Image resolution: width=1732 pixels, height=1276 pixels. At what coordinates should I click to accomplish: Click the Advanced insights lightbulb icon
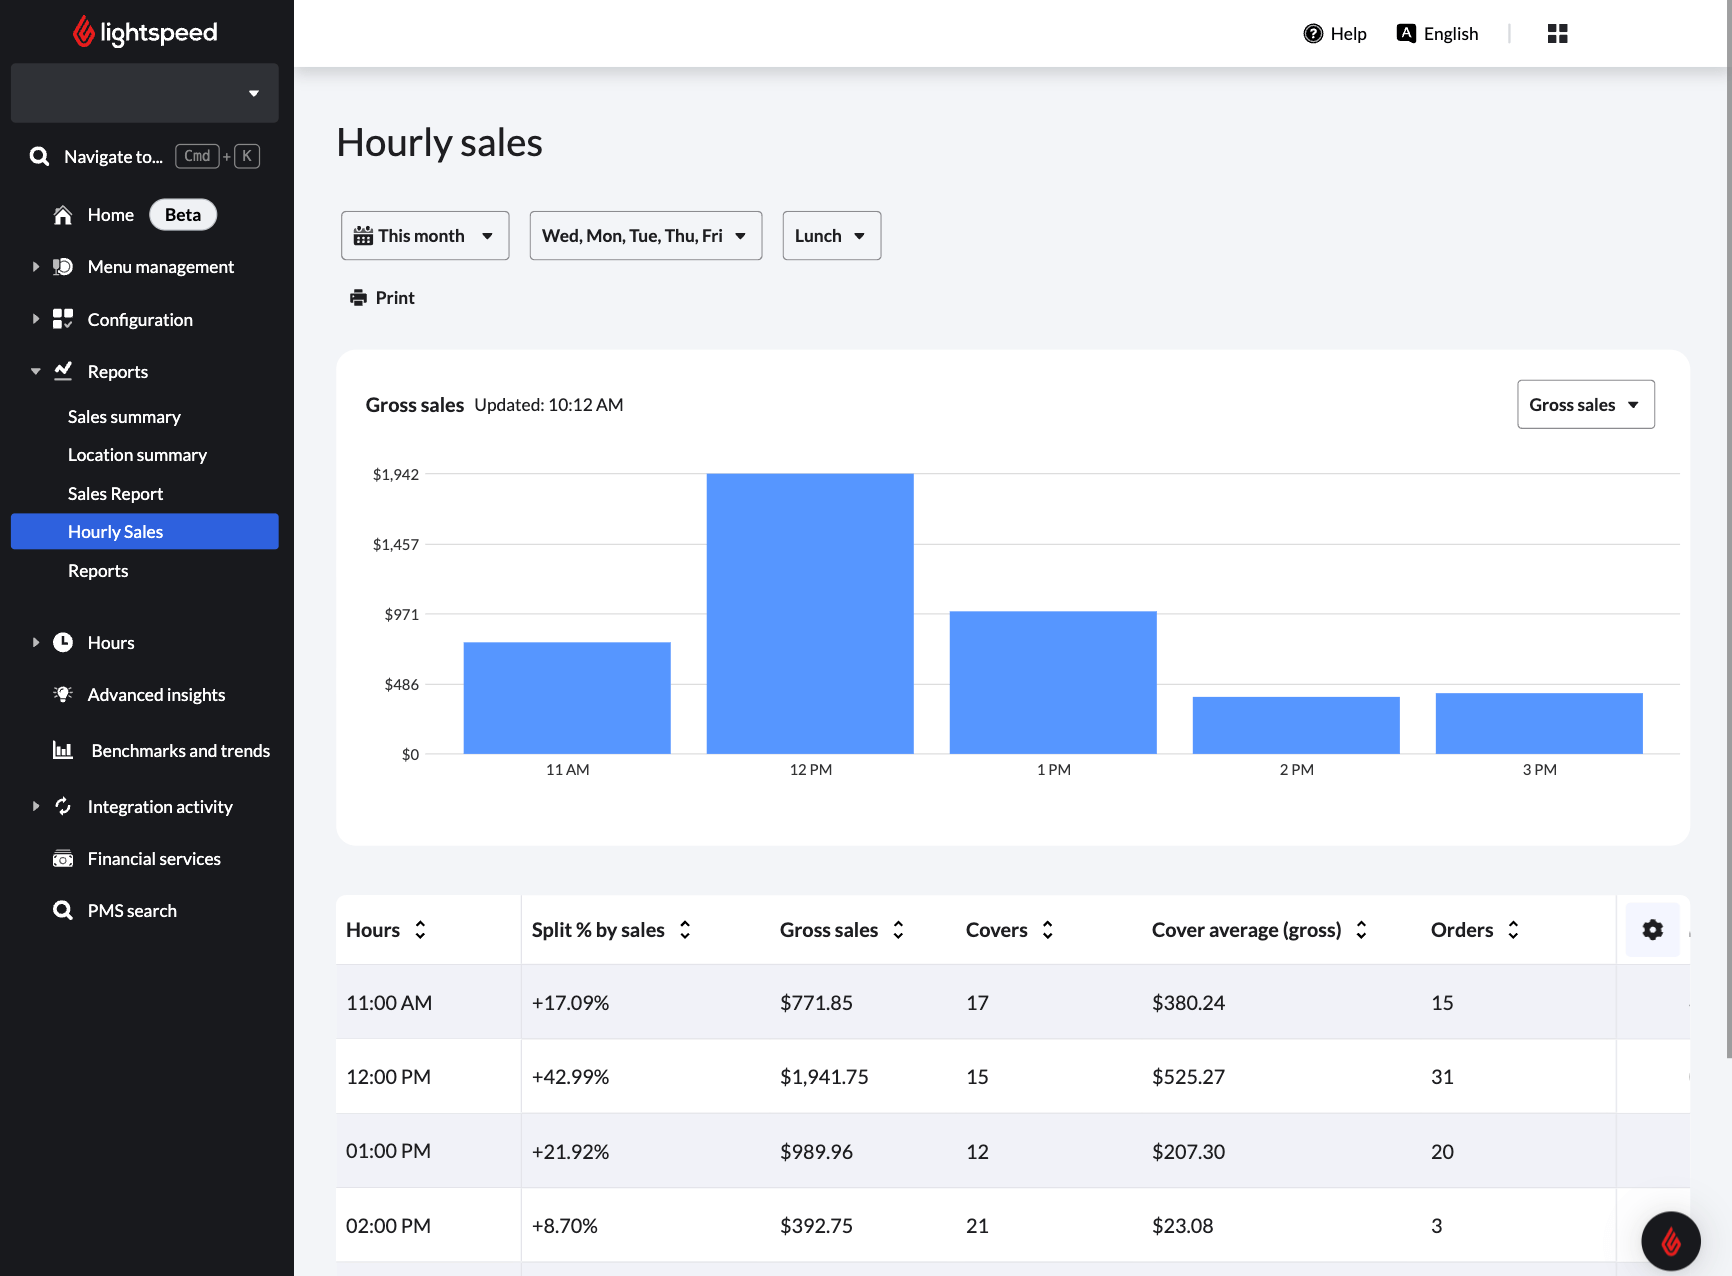[x=63, y=695]
